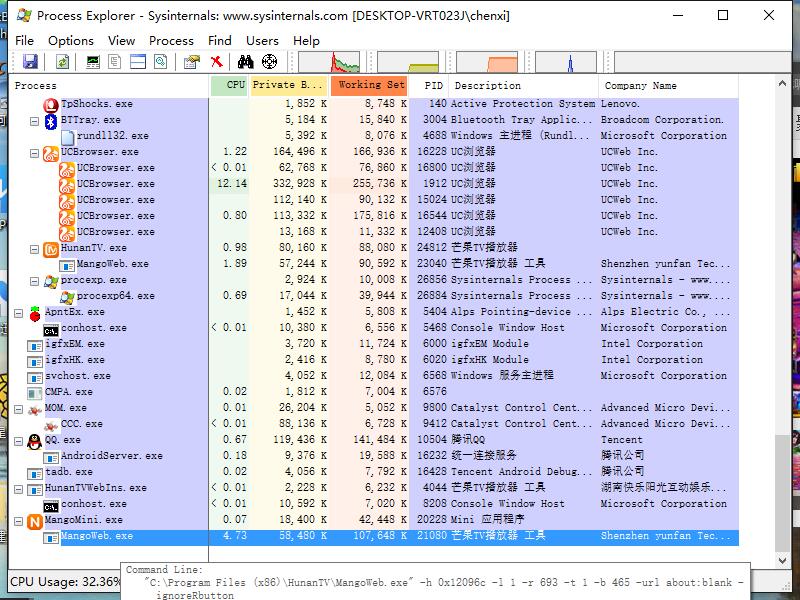800x600 pixels.
Task: Sort by the PID column header
Action: pyautogui.click(x=429, y=86)
